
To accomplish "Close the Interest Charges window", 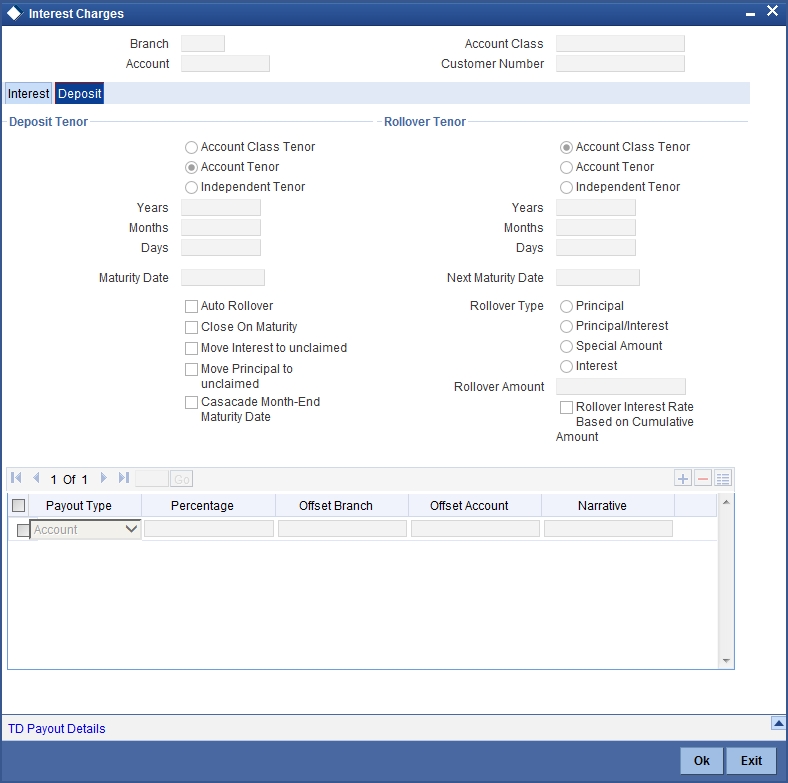I will coord(772,11).
